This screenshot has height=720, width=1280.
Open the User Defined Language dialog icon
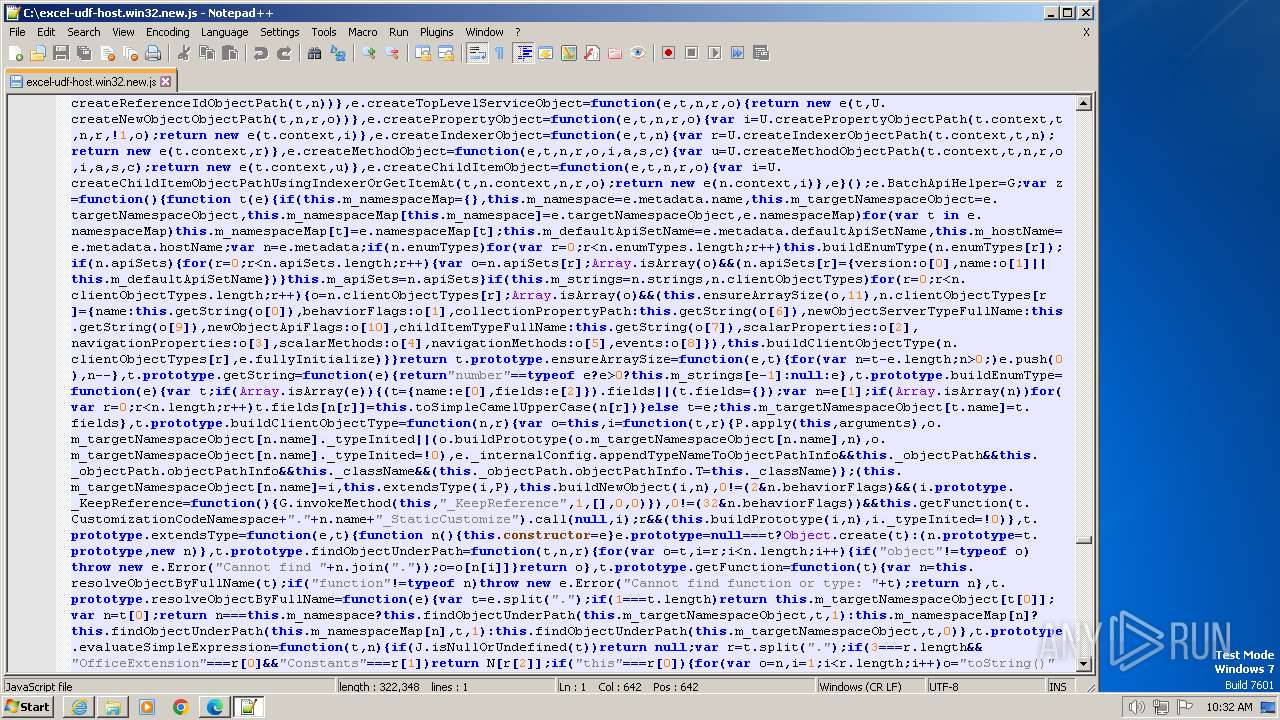(x=546, y=53)
